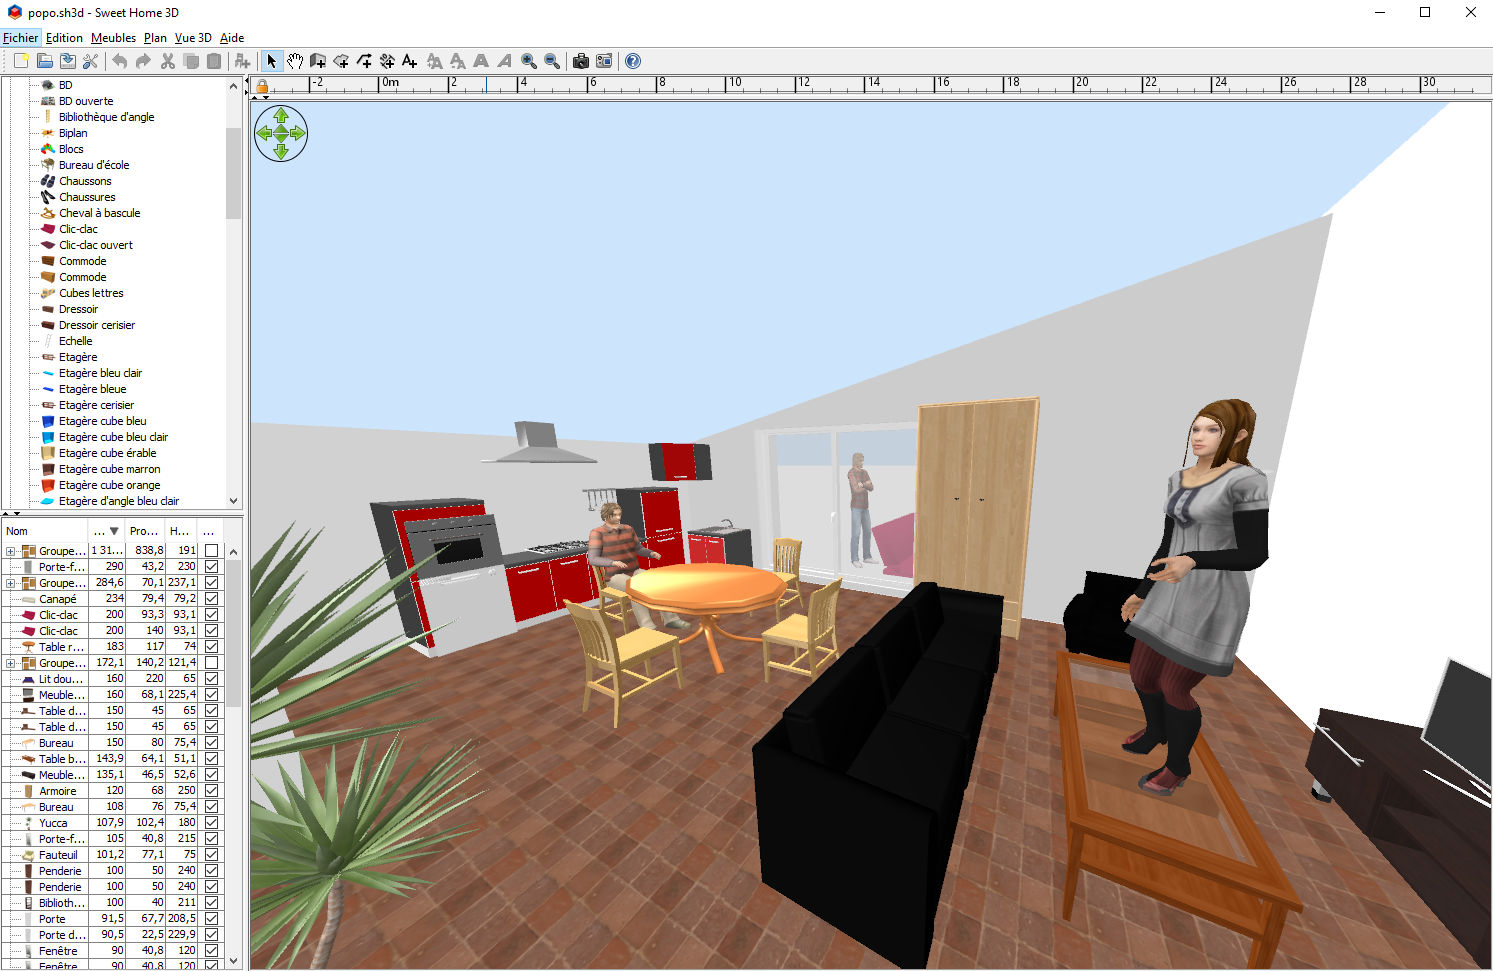Viewport: 1493px width, 971px height.
Task: Uncheck the Yucca visibility checkbox
Action: 211,823
